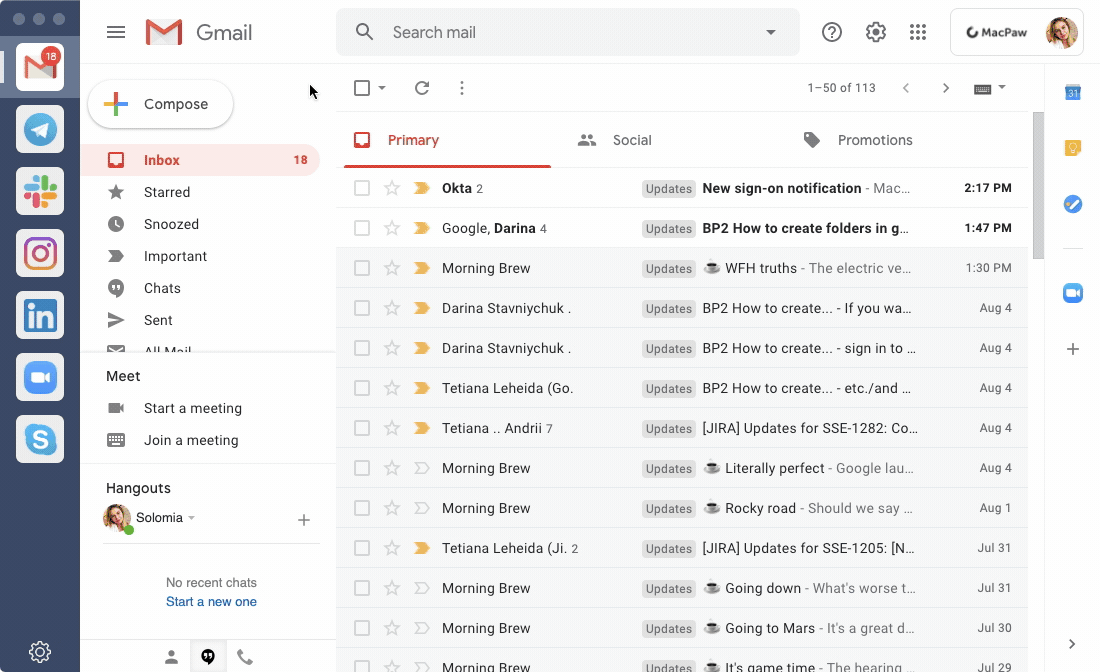Click the Start a new one chat link

(210, 601)
